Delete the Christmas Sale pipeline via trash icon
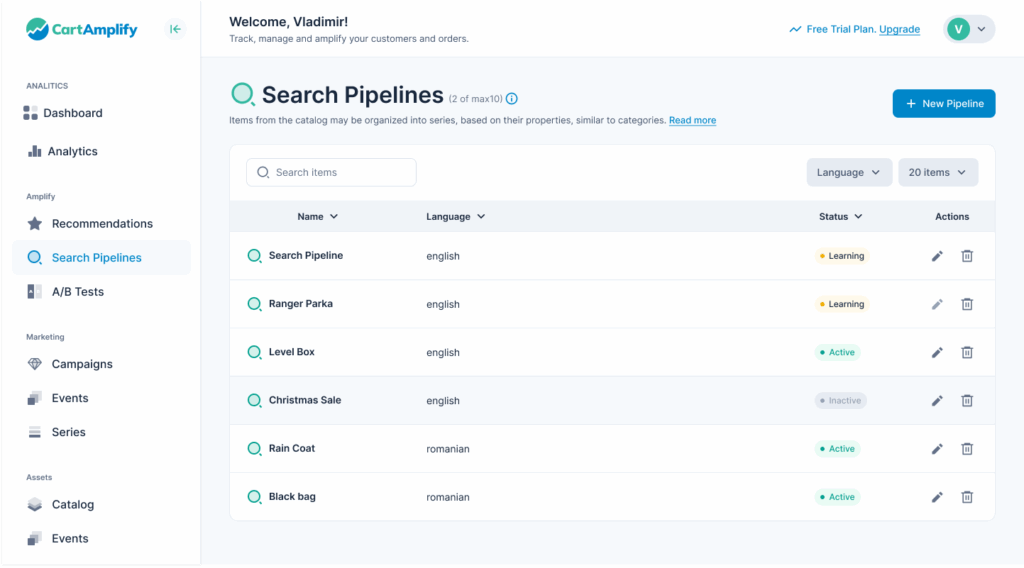This screenshot has height=568, width=1024. click(967, 400)
